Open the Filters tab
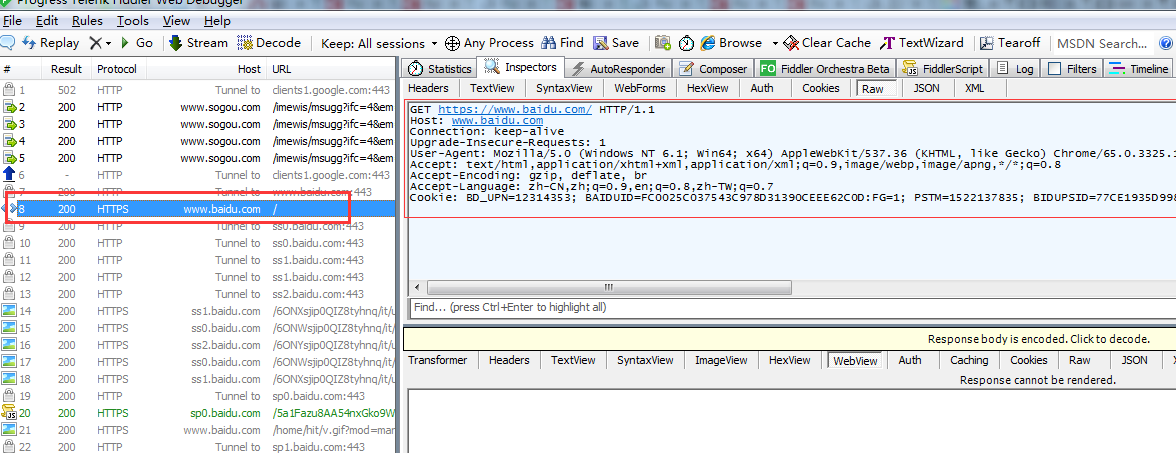The image size is (1176, 453). click(1072, 68)
